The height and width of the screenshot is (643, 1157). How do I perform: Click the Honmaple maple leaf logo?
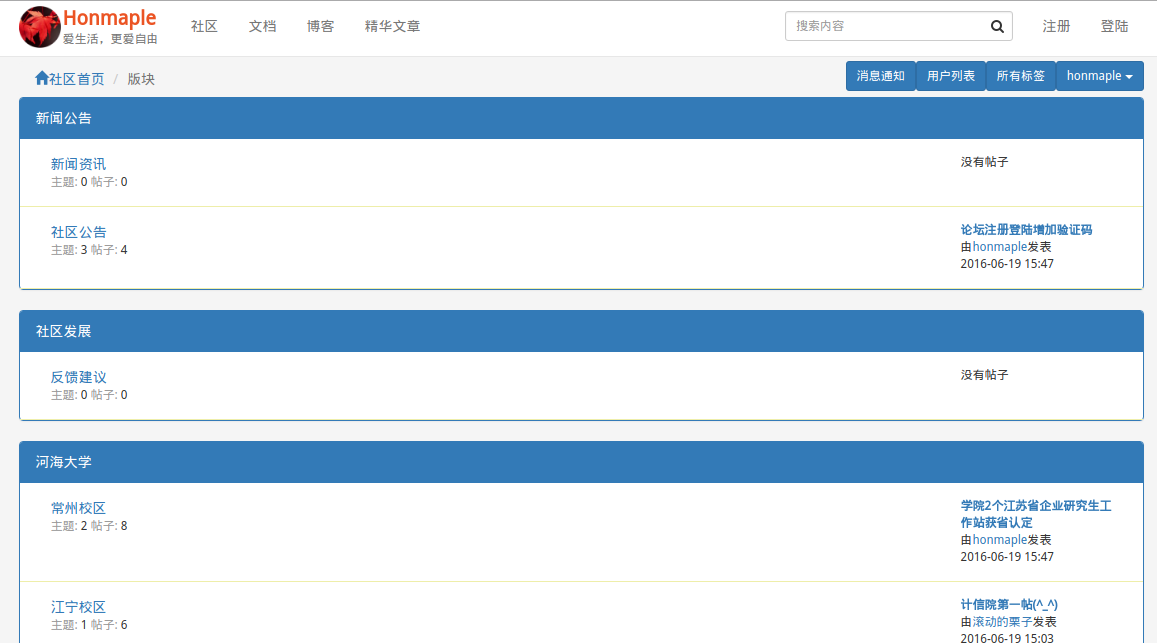point(39,27)
